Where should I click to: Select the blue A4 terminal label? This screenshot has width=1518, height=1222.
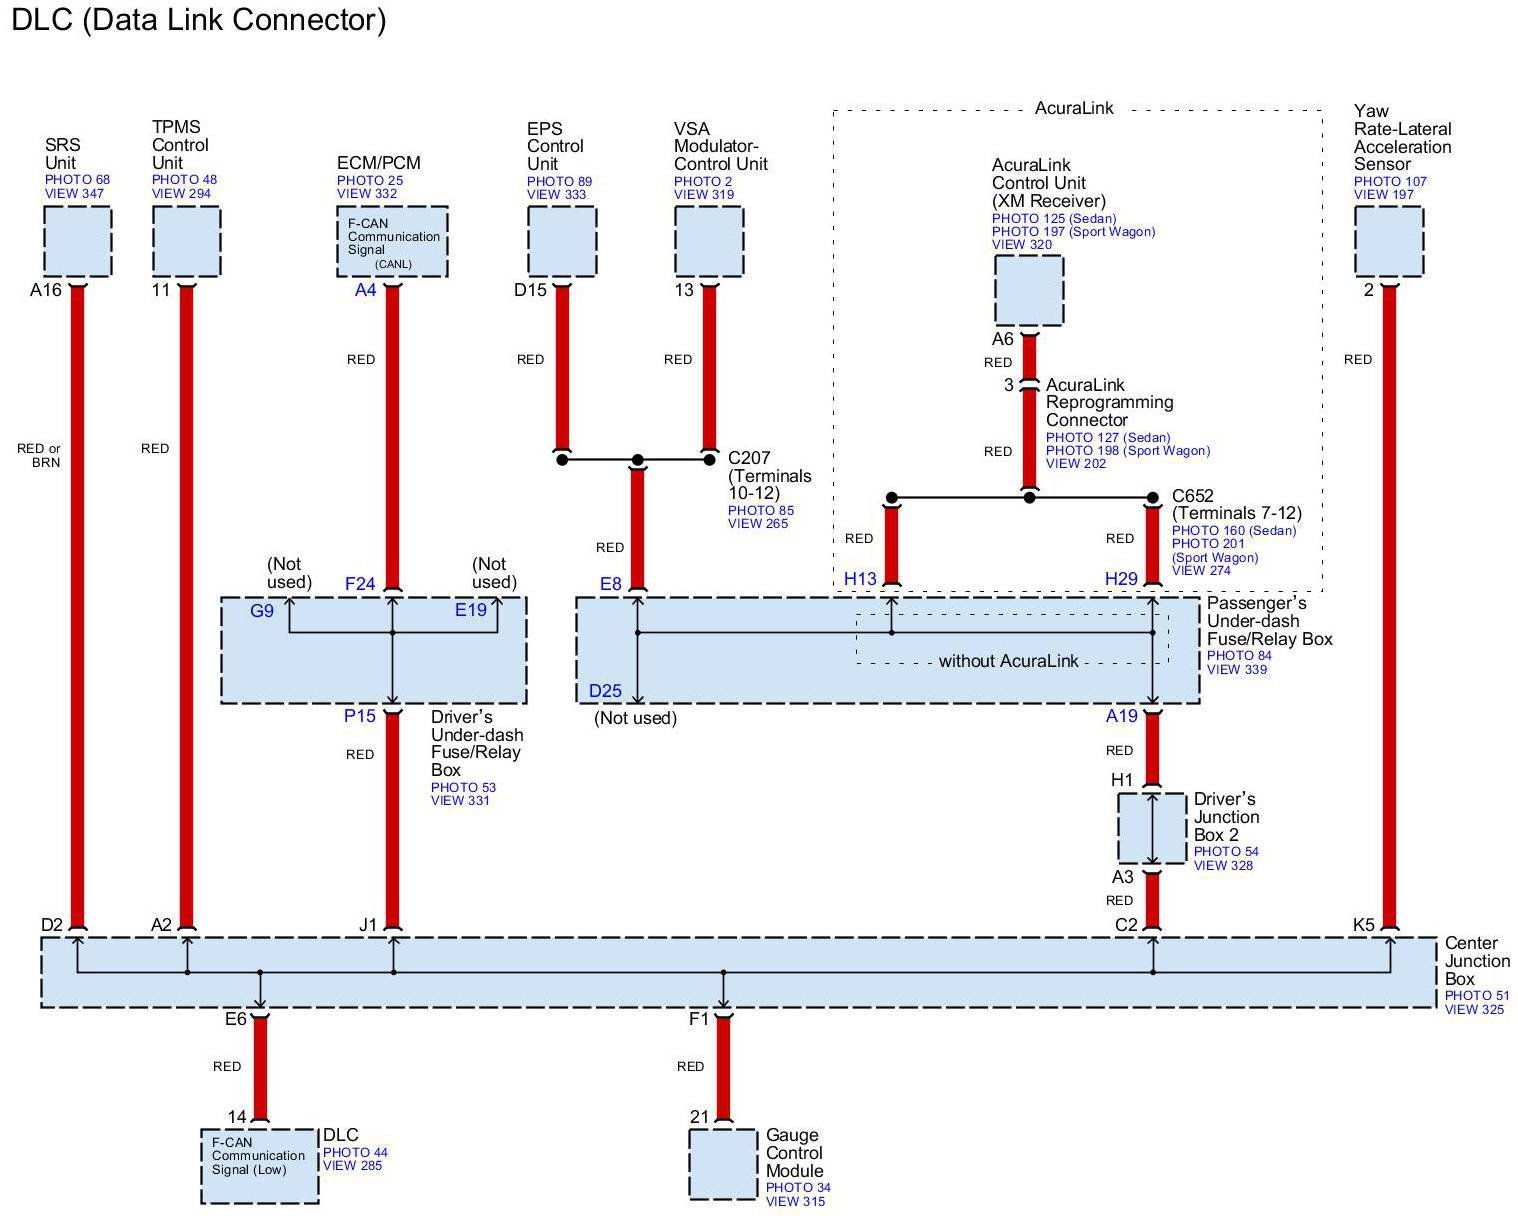click(366, 290)
